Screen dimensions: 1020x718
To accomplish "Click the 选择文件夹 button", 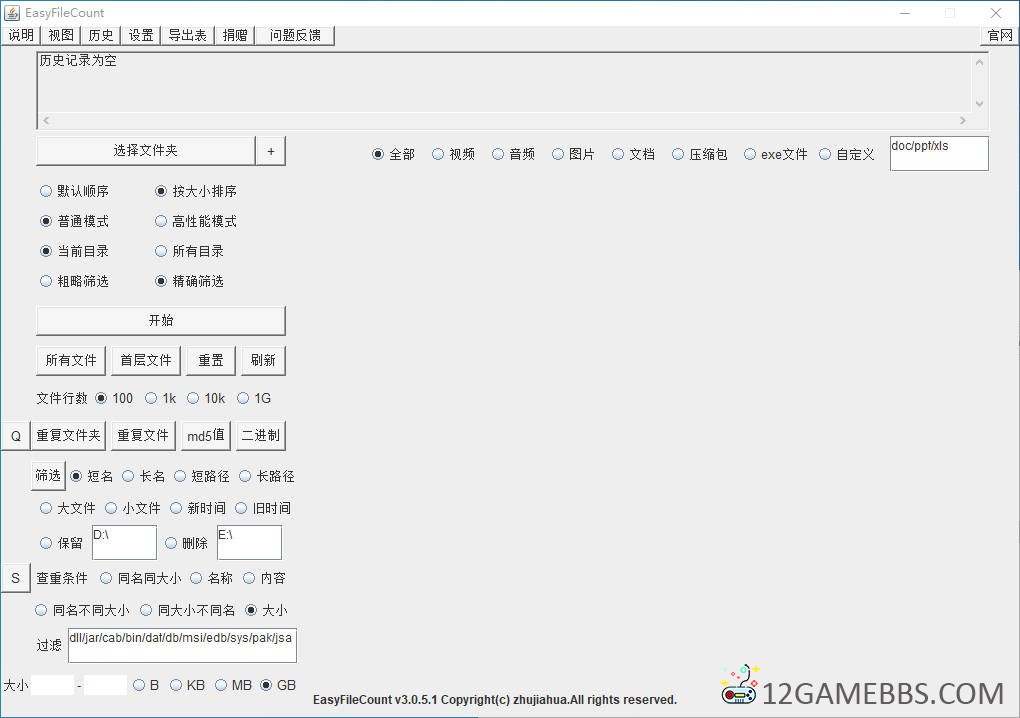I will [x=146, y=151].
